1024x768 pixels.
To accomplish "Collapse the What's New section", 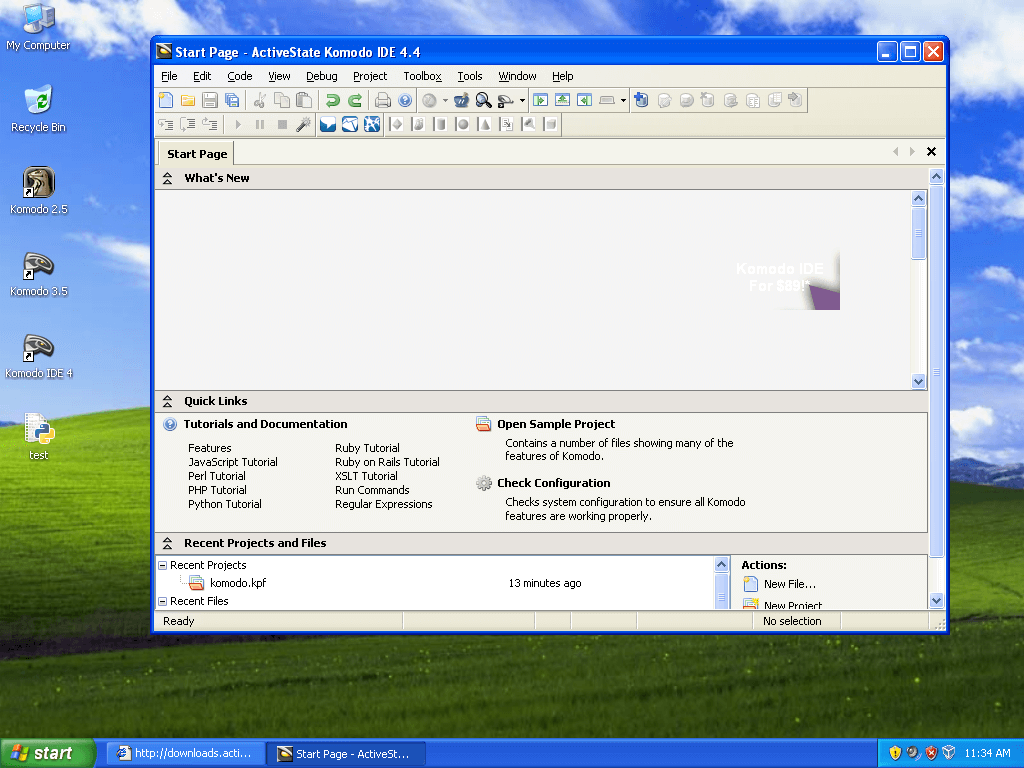I will (168, 178).
